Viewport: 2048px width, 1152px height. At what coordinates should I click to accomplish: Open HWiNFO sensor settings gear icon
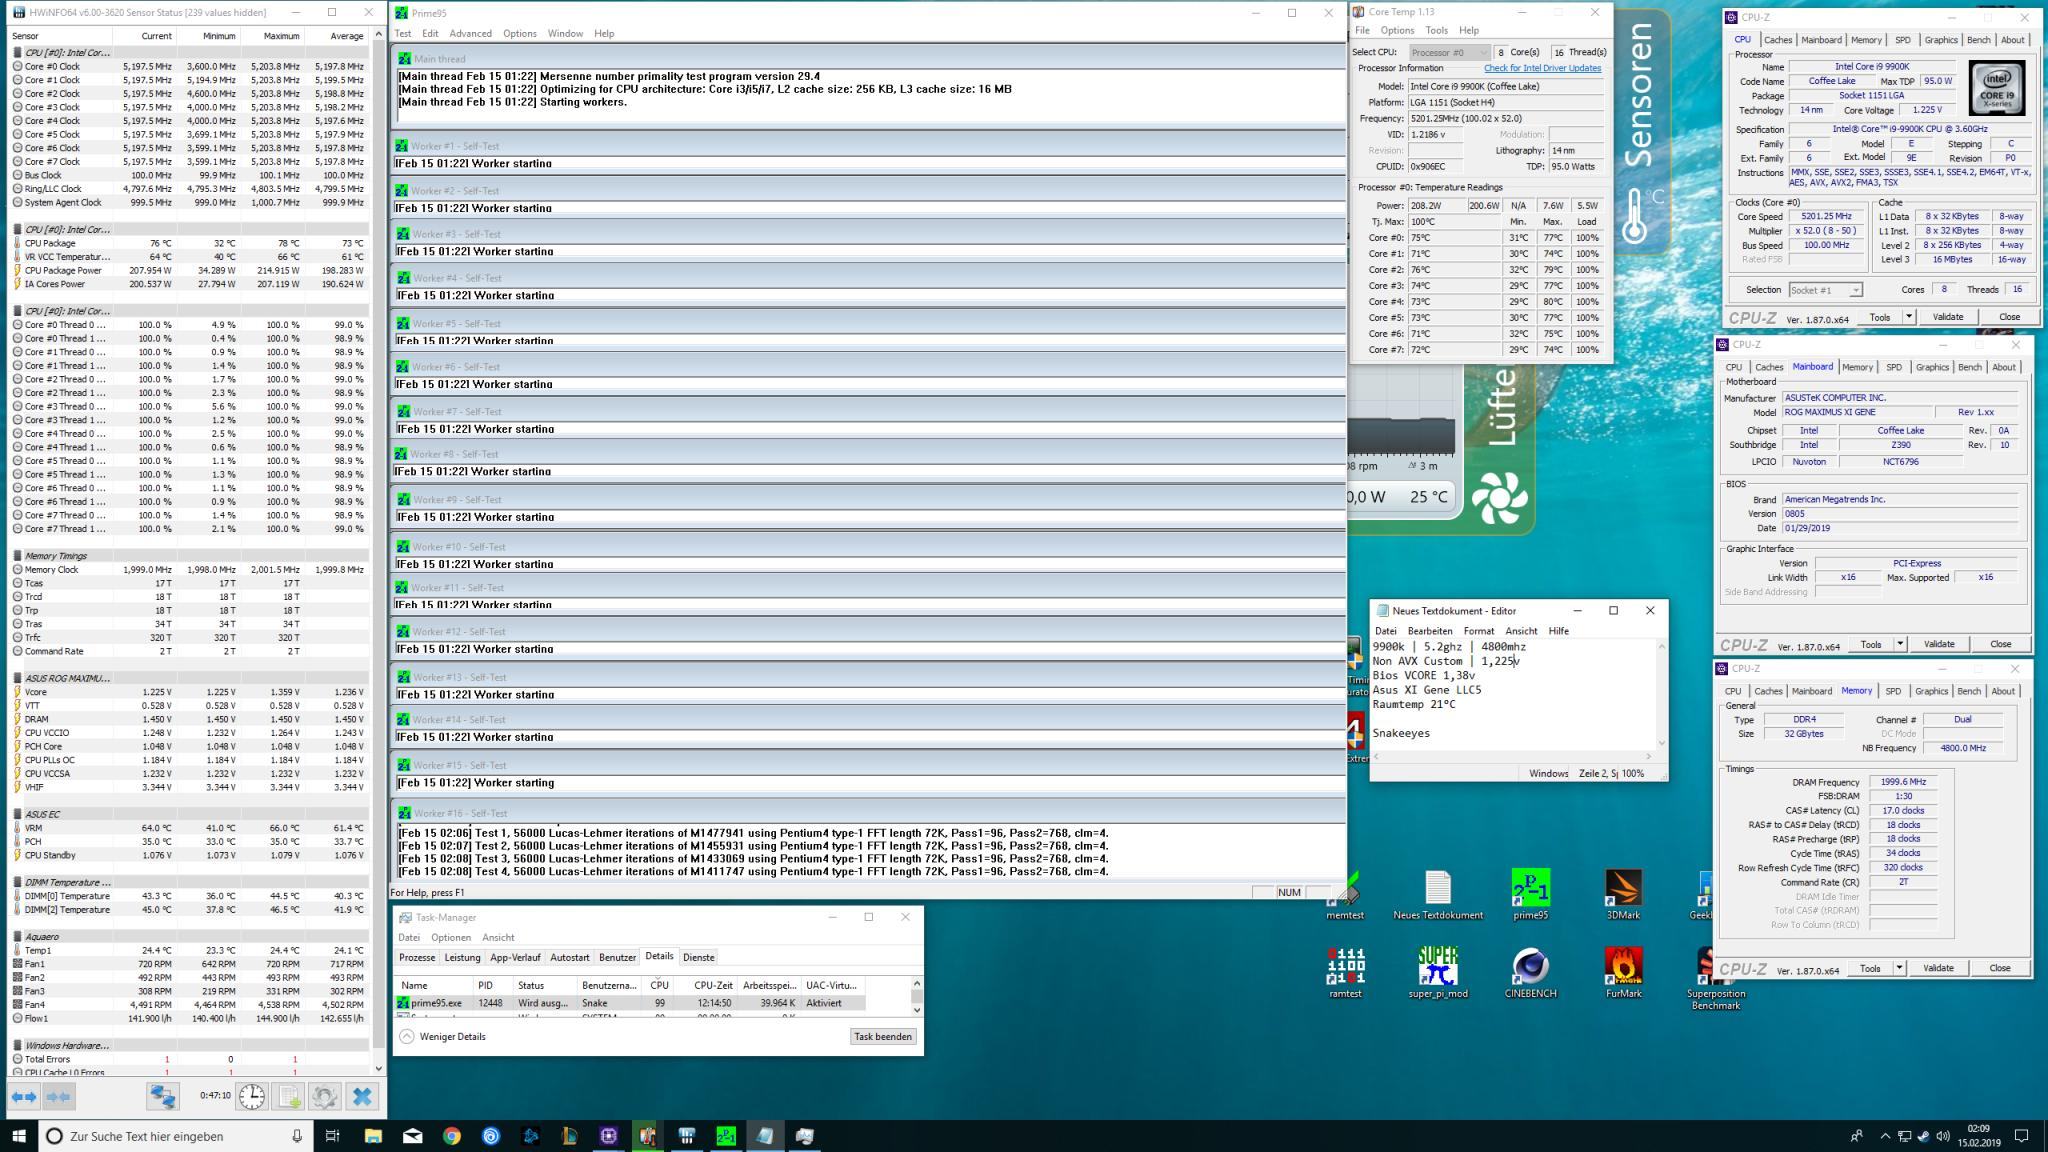point(324,1097)
